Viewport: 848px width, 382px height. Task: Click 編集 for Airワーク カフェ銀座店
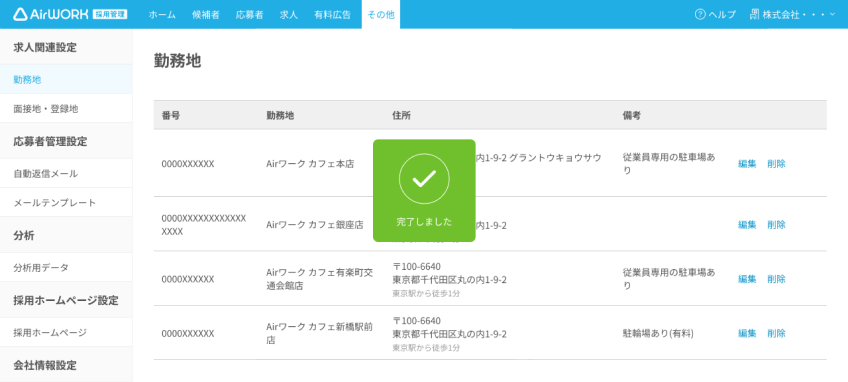[747, 225]
